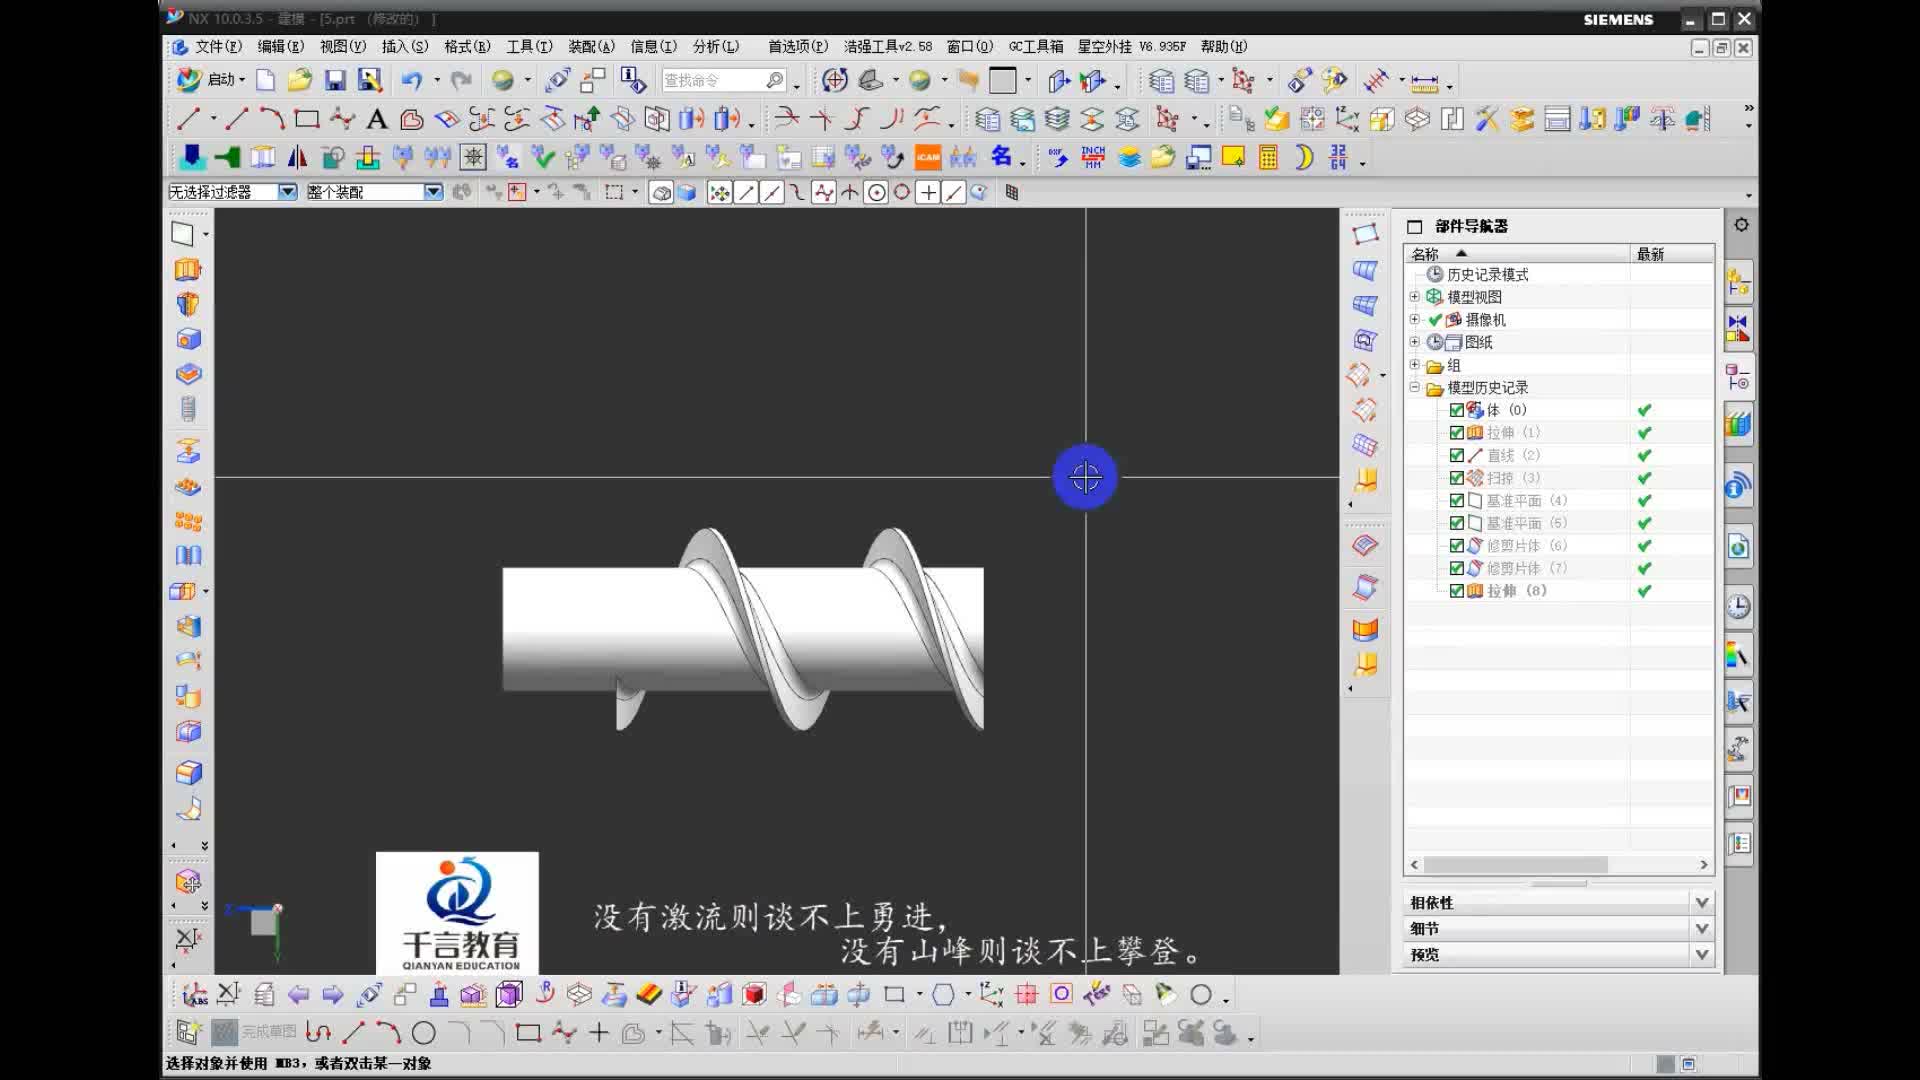The image size is (1920, 1080).
Task: Uncheck the 拉伸 (1) feature checkbox
Action: [x=1457, y=433]
